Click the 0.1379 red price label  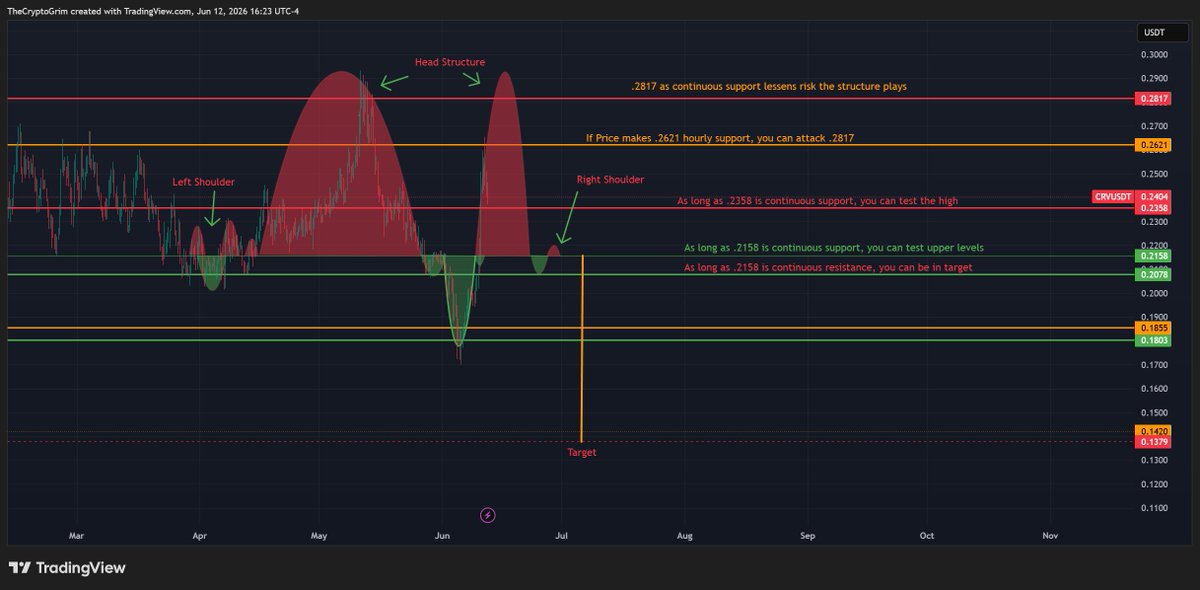(x=1153, y=442)
